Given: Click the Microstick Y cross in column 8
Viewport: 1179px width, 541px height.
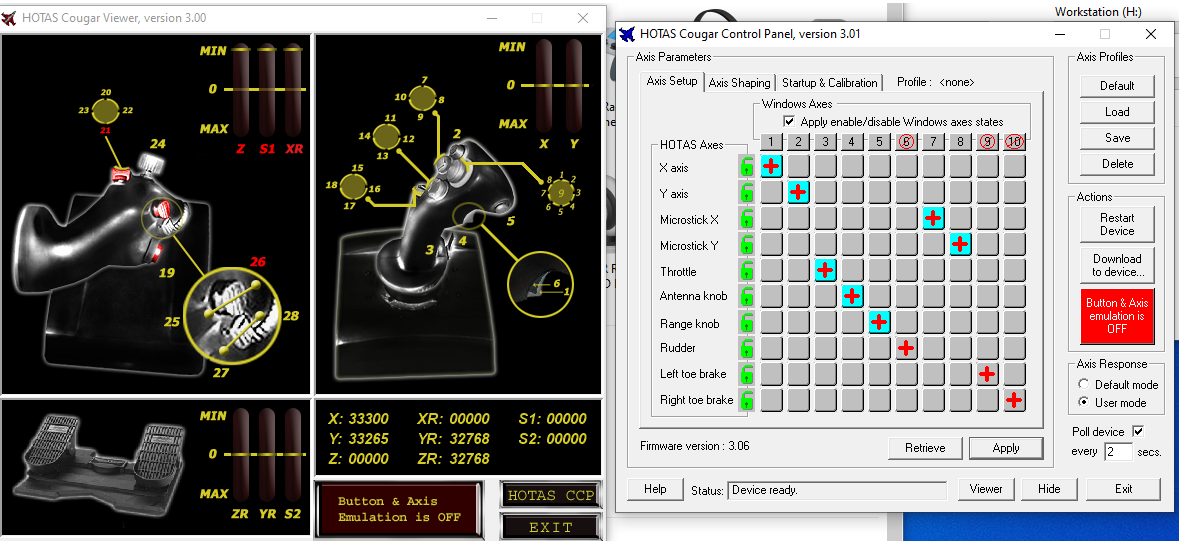Looking at the screenshot, I should [960, 244].
